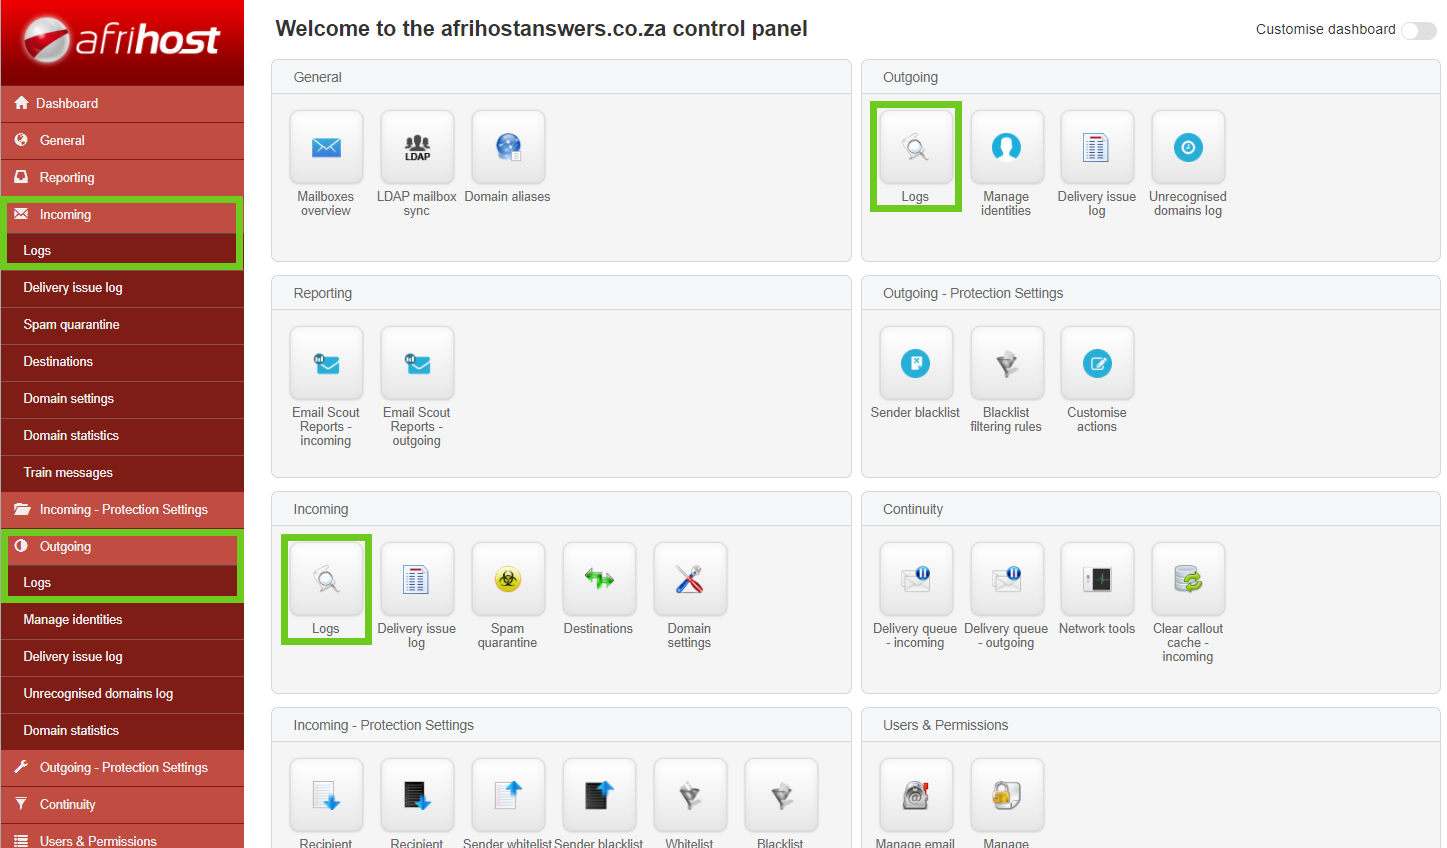
Task: Open Network tools icon
Action: tap(1097, 580)
